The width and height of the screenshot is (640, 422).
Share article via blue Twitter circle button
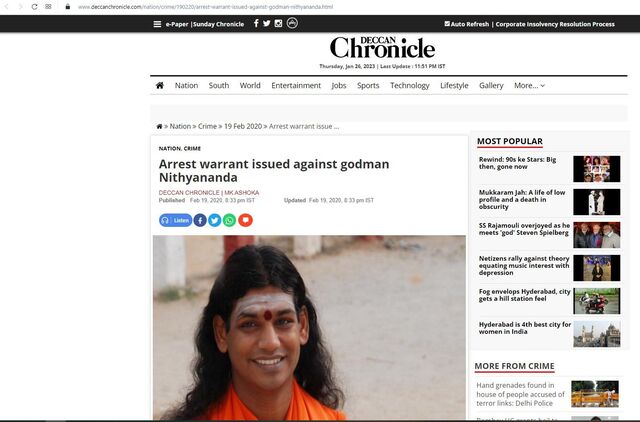[x=215, y=220]
